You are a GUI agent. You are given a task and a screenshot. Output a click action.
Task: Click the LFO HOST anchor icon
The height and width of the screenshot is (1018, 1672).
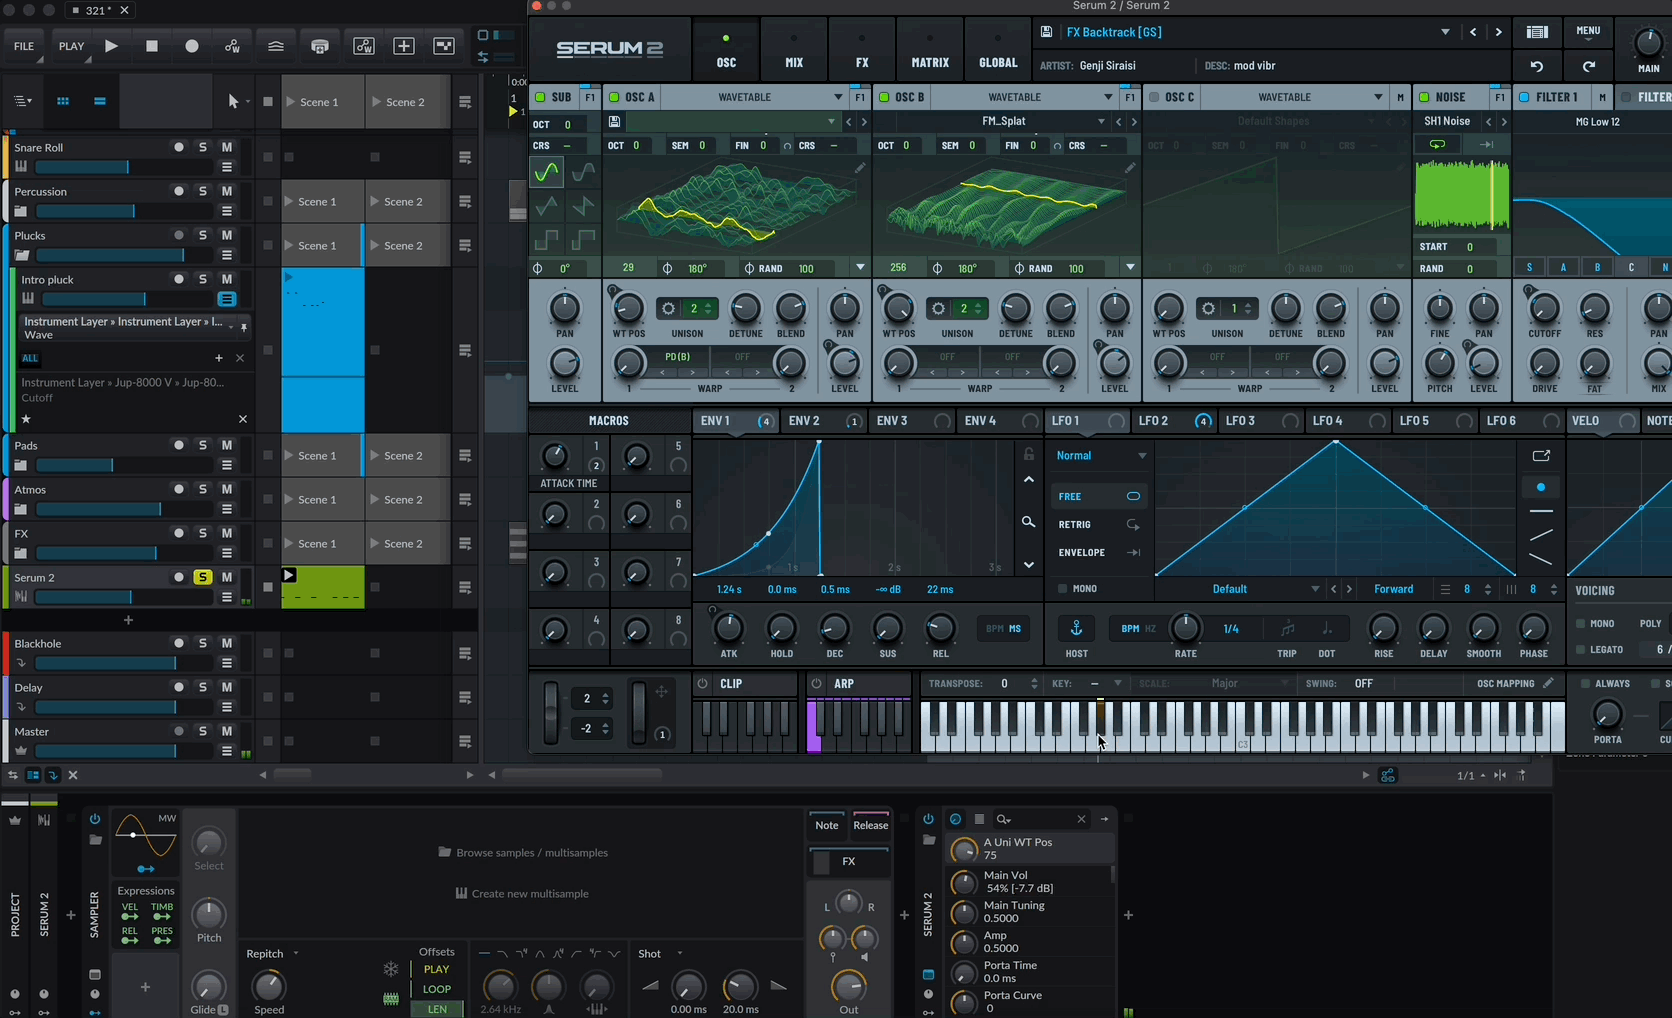click(x=1077, y=628)
